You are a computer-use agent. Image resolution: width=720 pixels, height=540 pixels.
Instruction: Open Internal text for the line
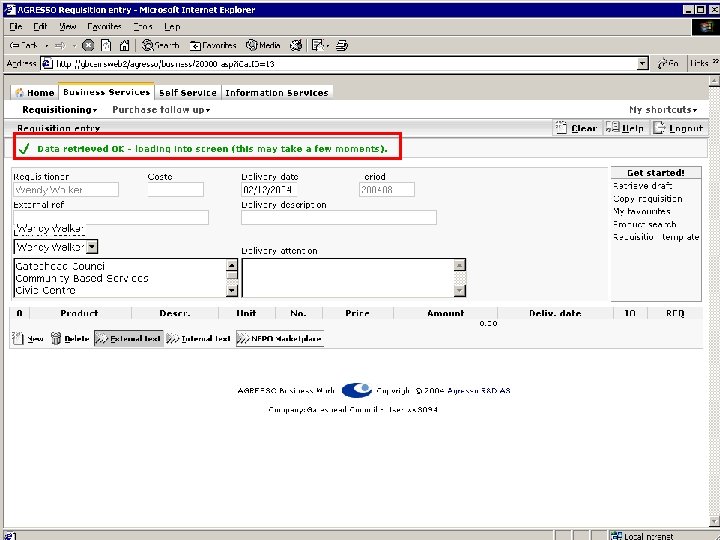pos(199,338)
